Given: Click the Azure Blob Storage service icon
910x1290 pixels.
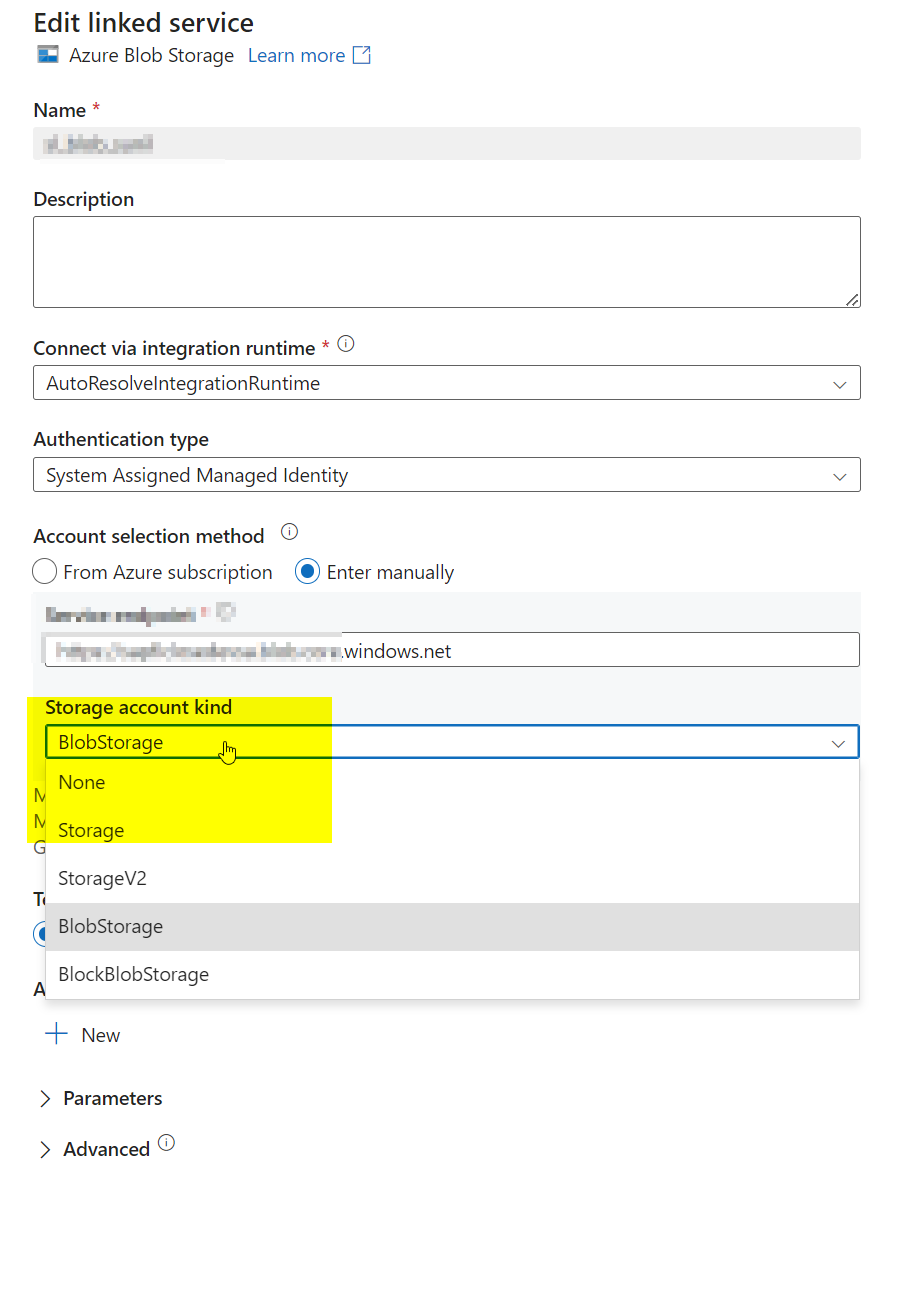Looking at the screenshot, I should point(47,56).
